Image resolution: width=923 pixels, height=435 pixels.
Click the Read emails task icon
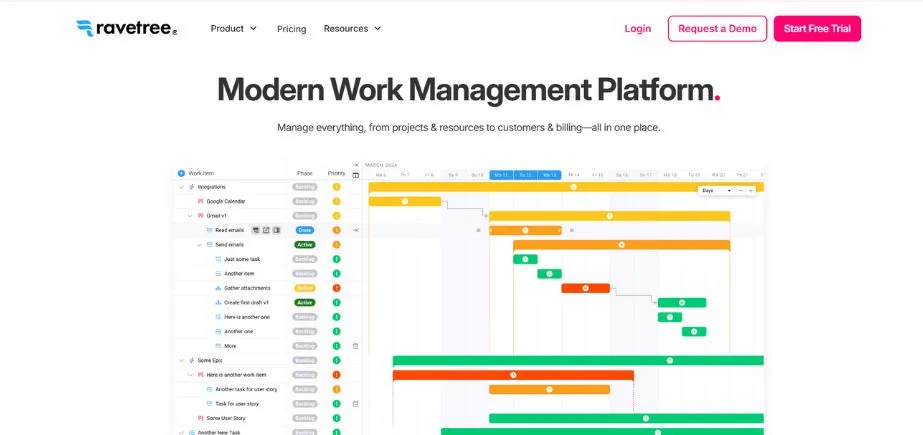[210, 230]
